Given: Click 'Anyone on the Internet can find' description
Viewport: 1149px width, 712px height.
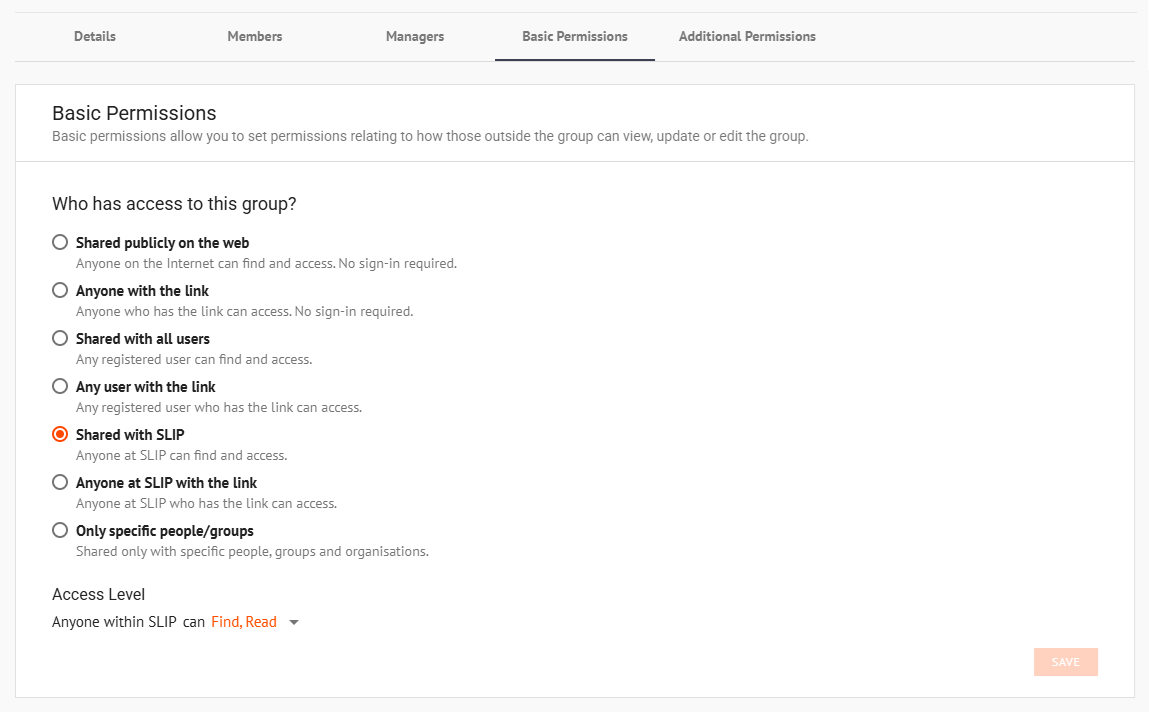Looking at the screenshot, I should coord(266,264).
